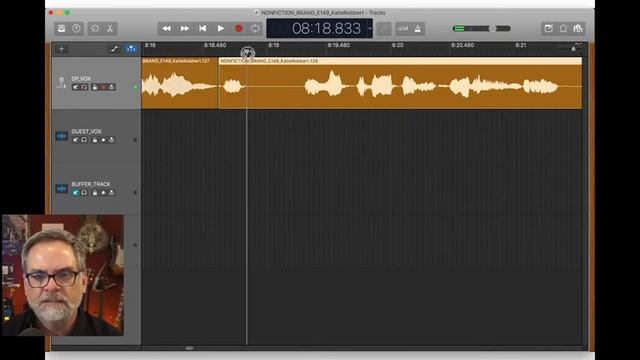Click the 08:18.833 time display
This screenshot has height=360, width=640.
326,29
